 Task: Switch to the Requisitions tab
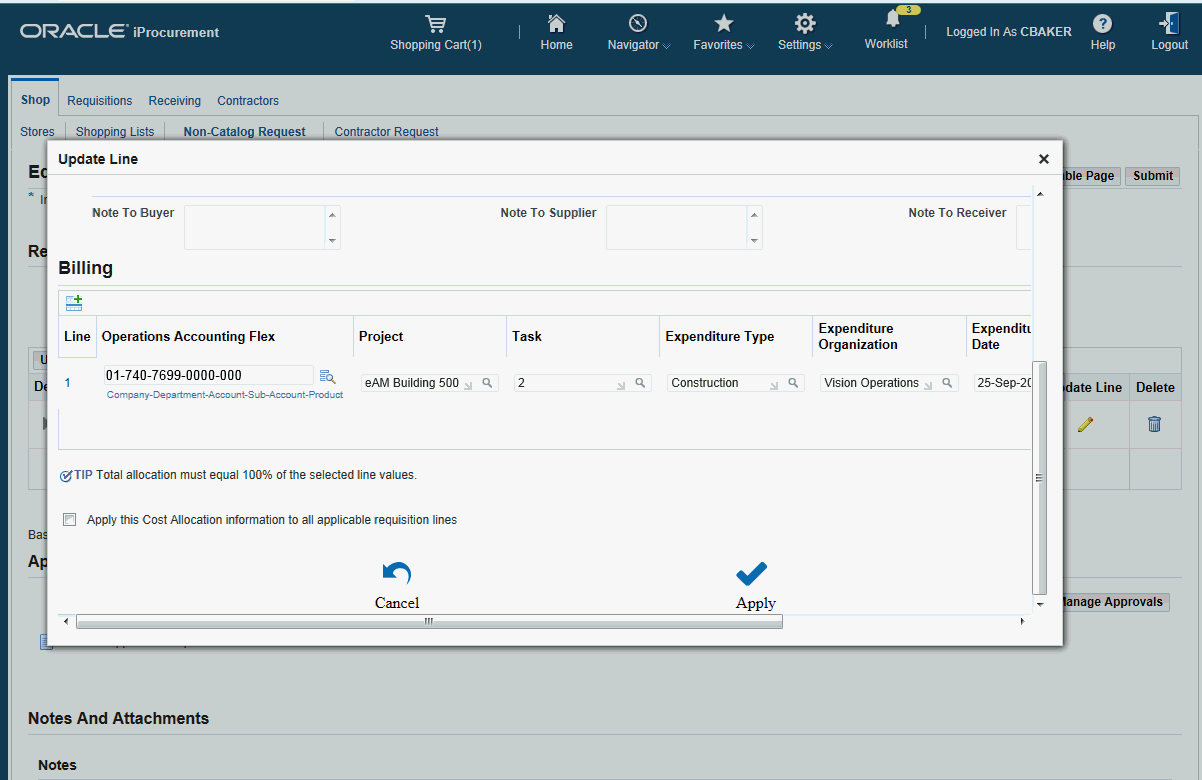click(x=100, y=101)
